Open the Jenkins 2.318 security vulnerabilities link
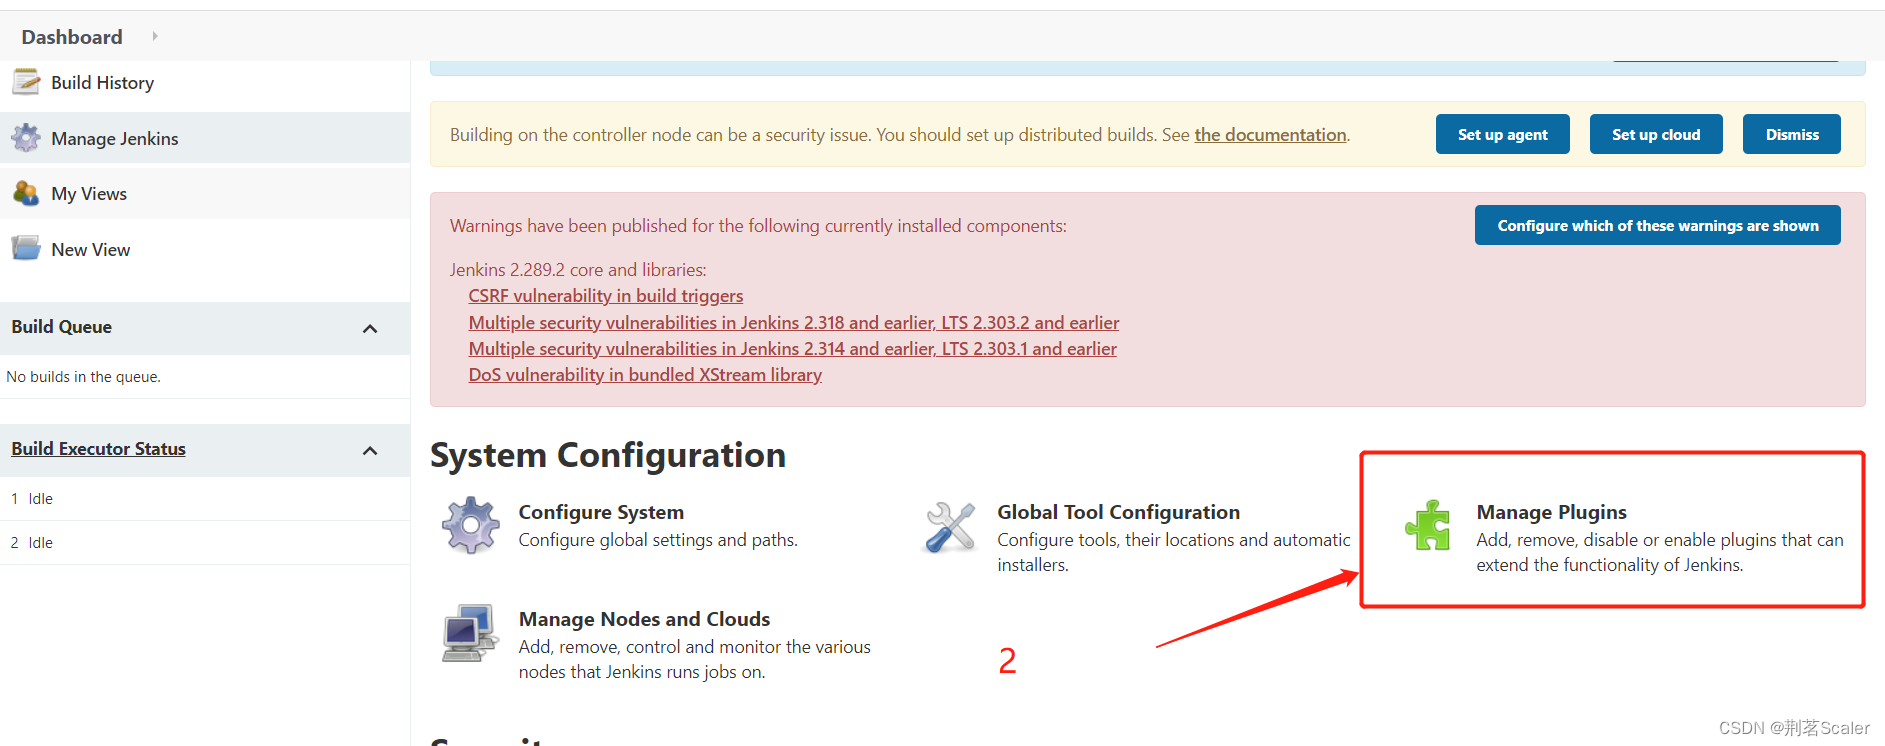1885x746 pixels. click(793, 323)
